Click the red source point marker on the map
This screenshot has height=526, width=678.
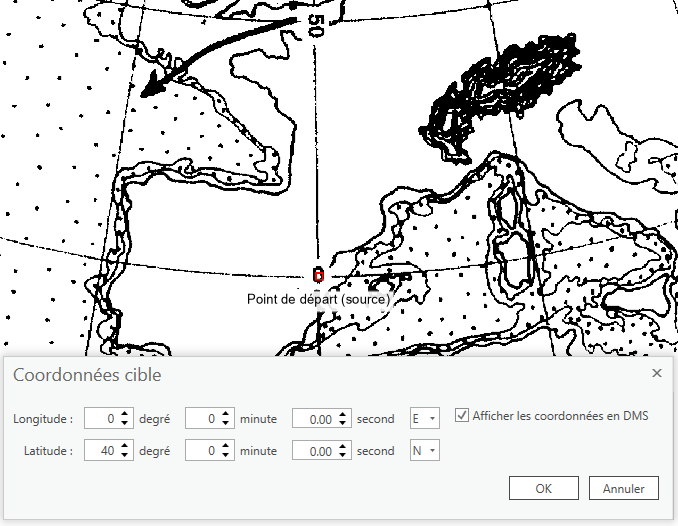point(318,275)
